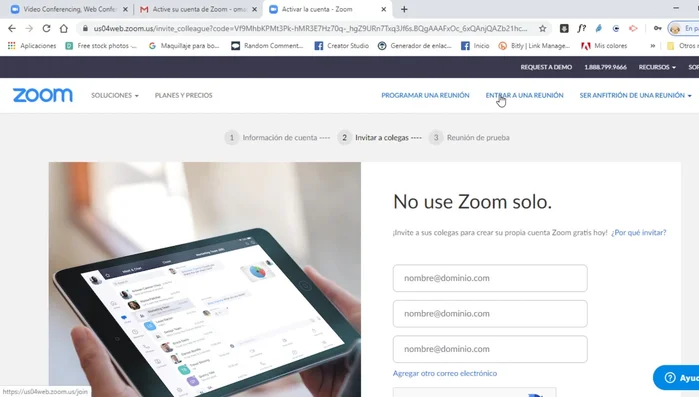Open PLANES Y PRECIOS page
Image resolution: width=699 pixels, height=397 pixels.
(184, 95)
